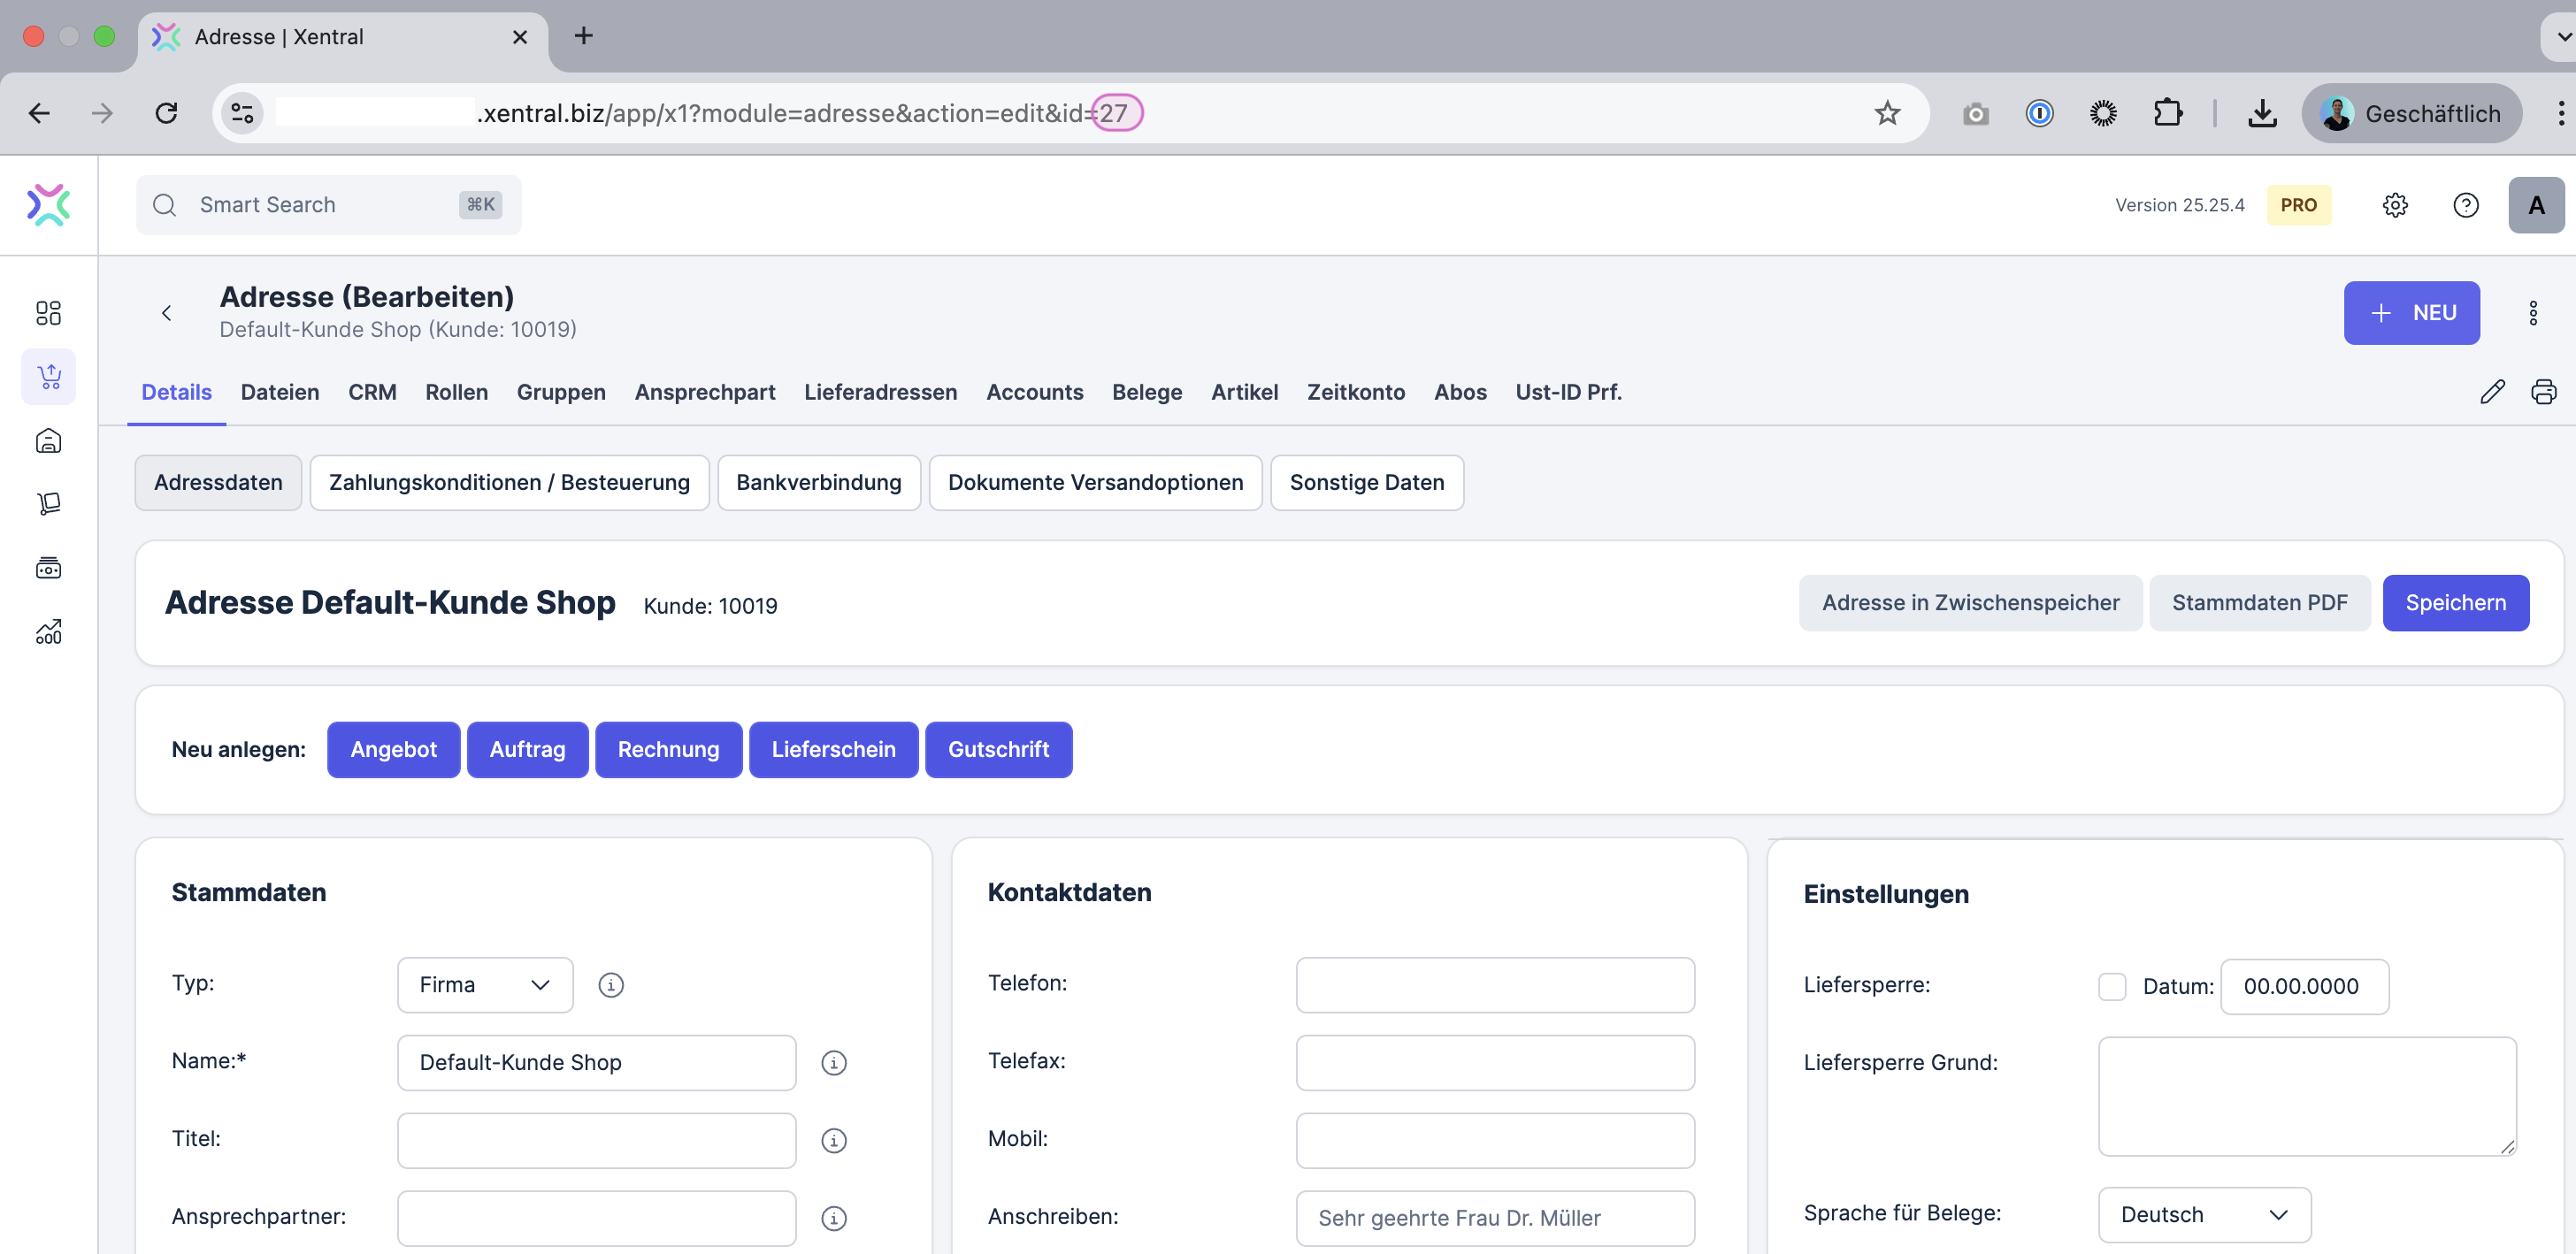Open the three-dot actions menu
This screenshot has height=1254, width=2576.
click(x=2533, y=313)
